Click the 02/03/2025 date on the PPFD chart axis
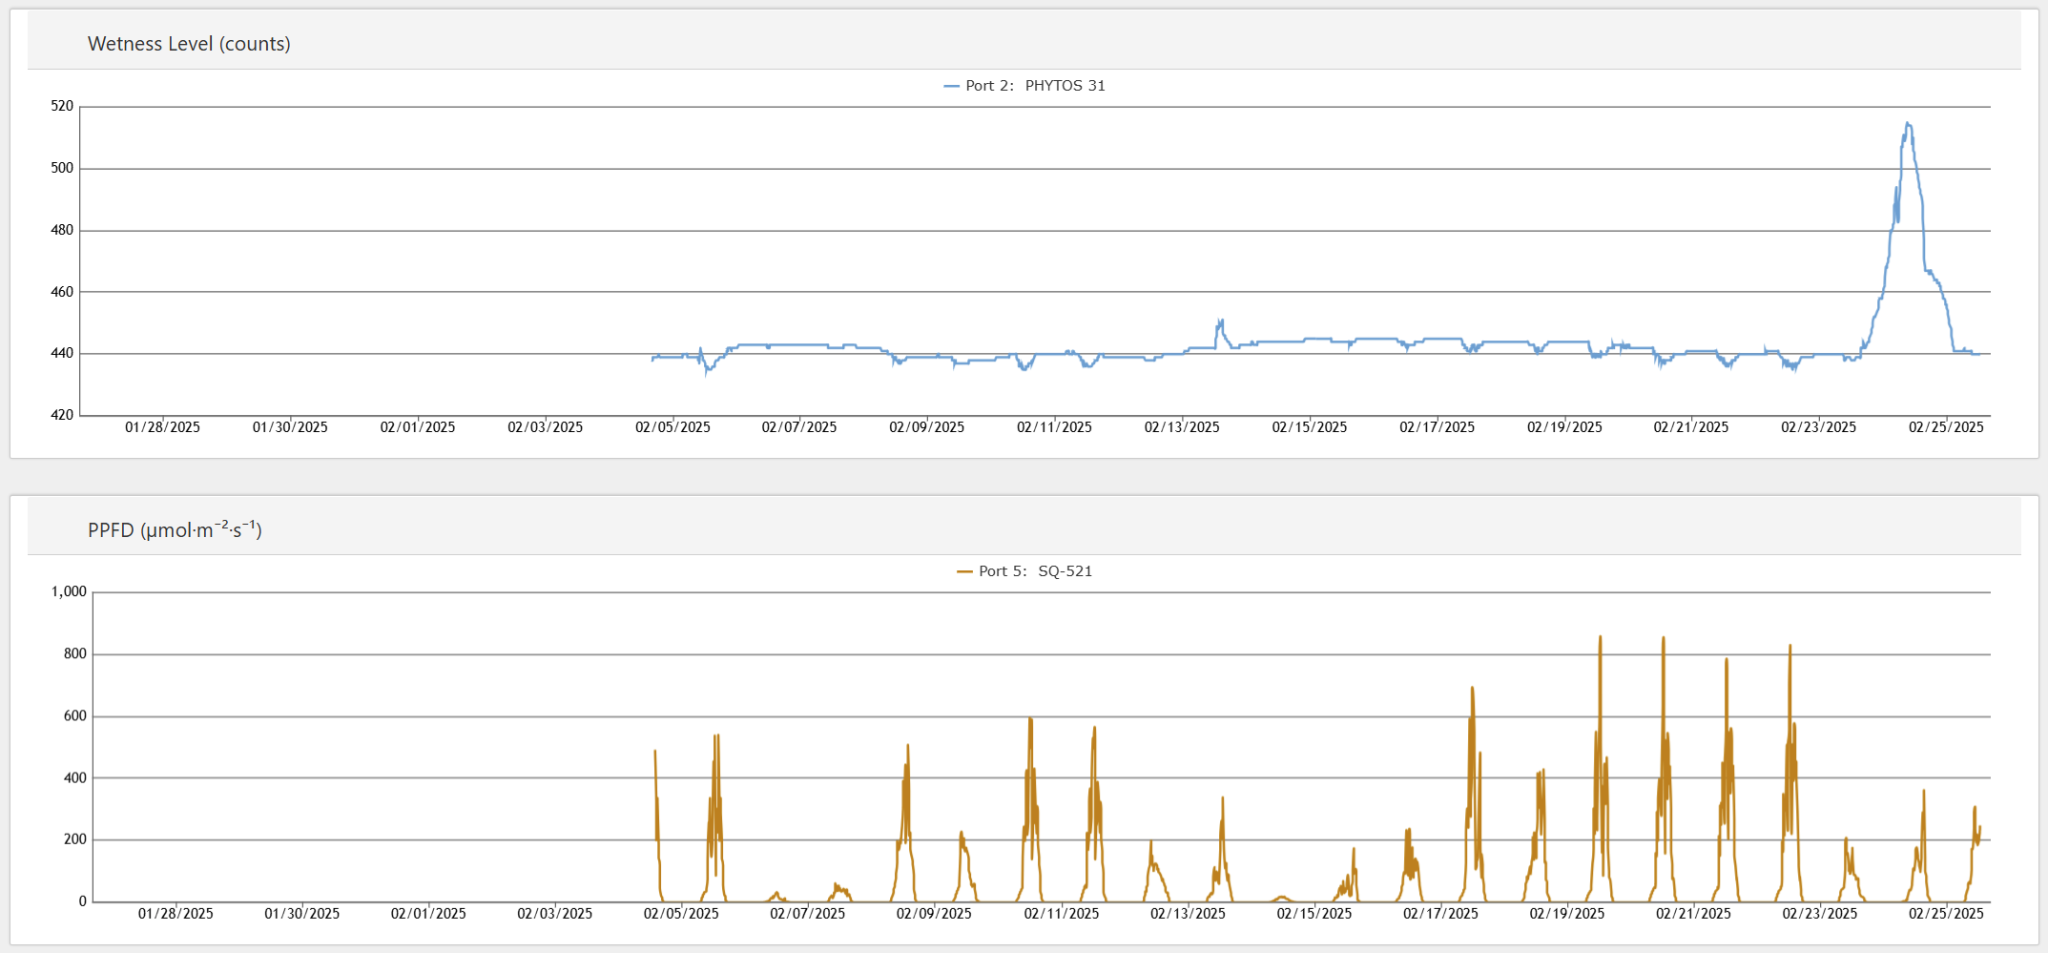This screenshot has width=2048, height=953. (554, 913)
